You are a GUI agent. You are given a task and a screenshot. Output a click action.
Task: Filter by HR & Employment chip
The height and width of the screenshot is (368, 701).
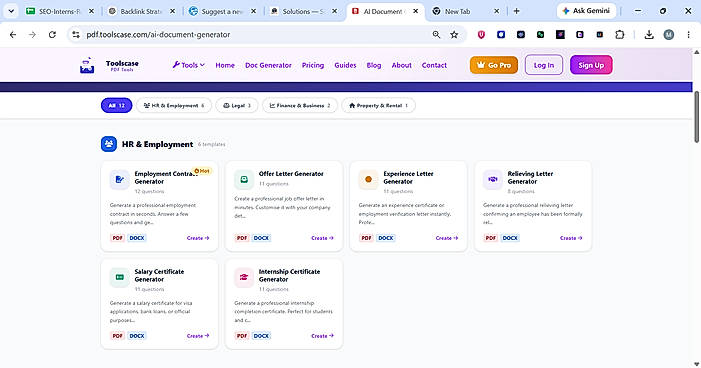tap(174, 106)
